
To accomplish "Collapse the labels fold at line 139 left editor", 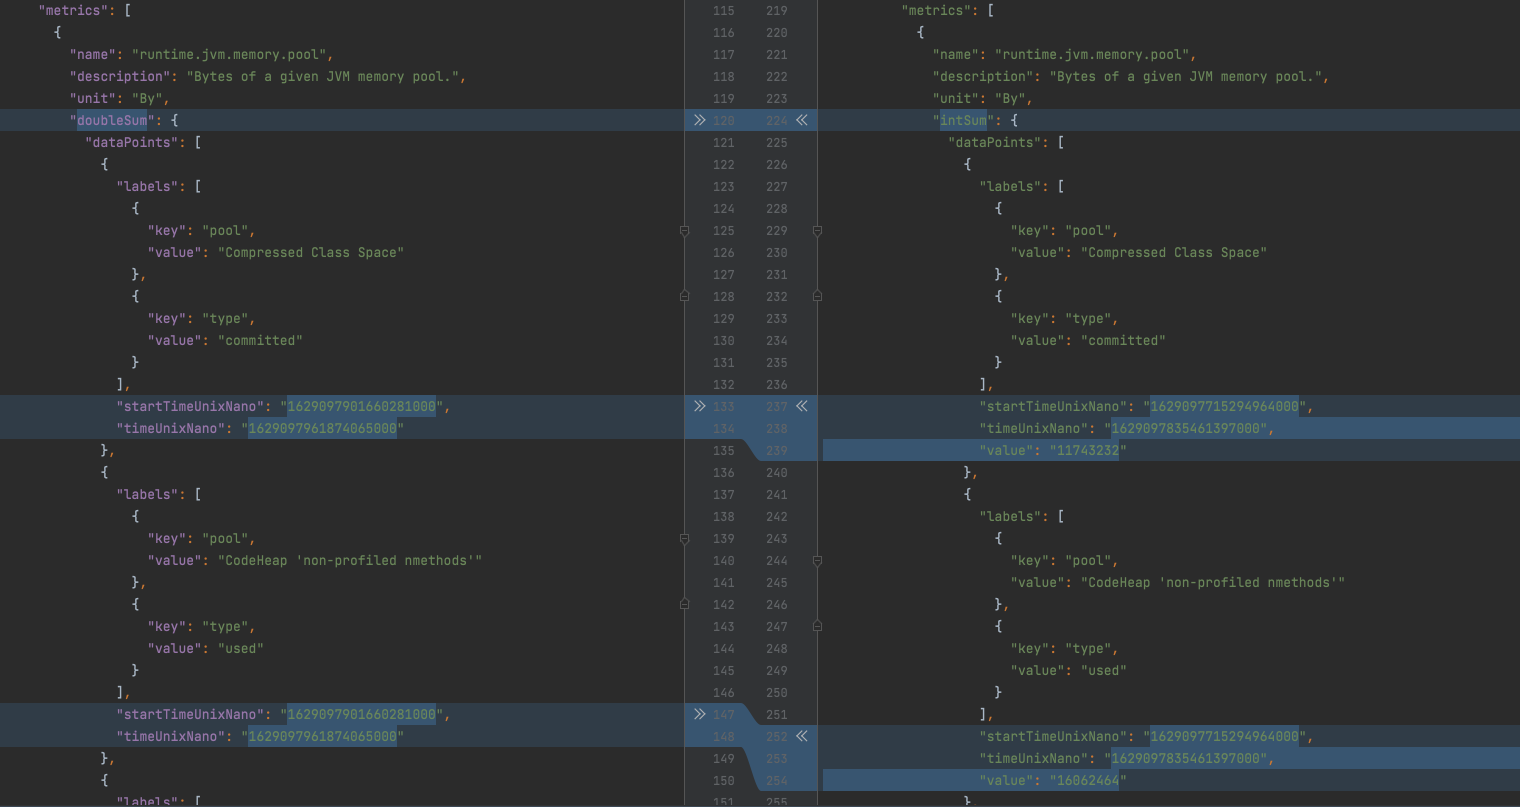I will click(x=685, y=538).
